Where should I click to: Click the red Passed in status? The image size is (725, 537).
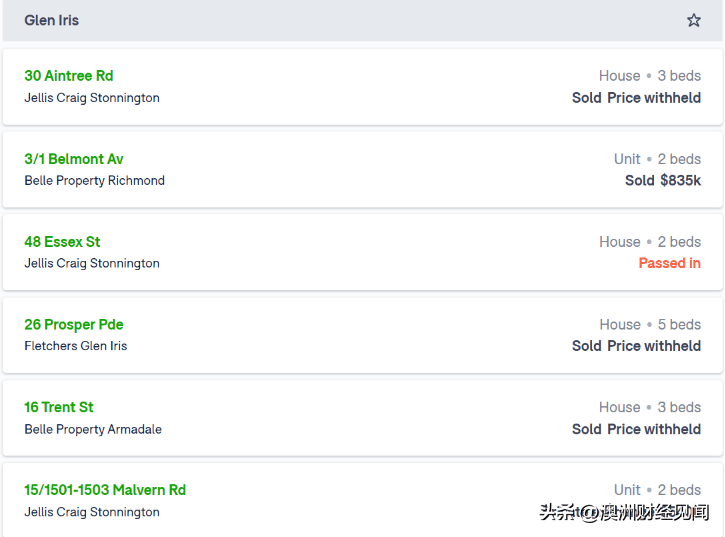coord(670,263)
